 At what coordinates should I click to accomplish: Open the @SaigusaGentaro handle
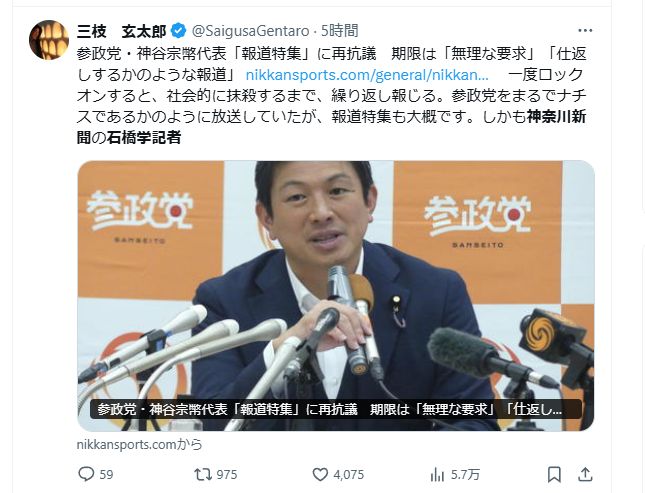251,31
